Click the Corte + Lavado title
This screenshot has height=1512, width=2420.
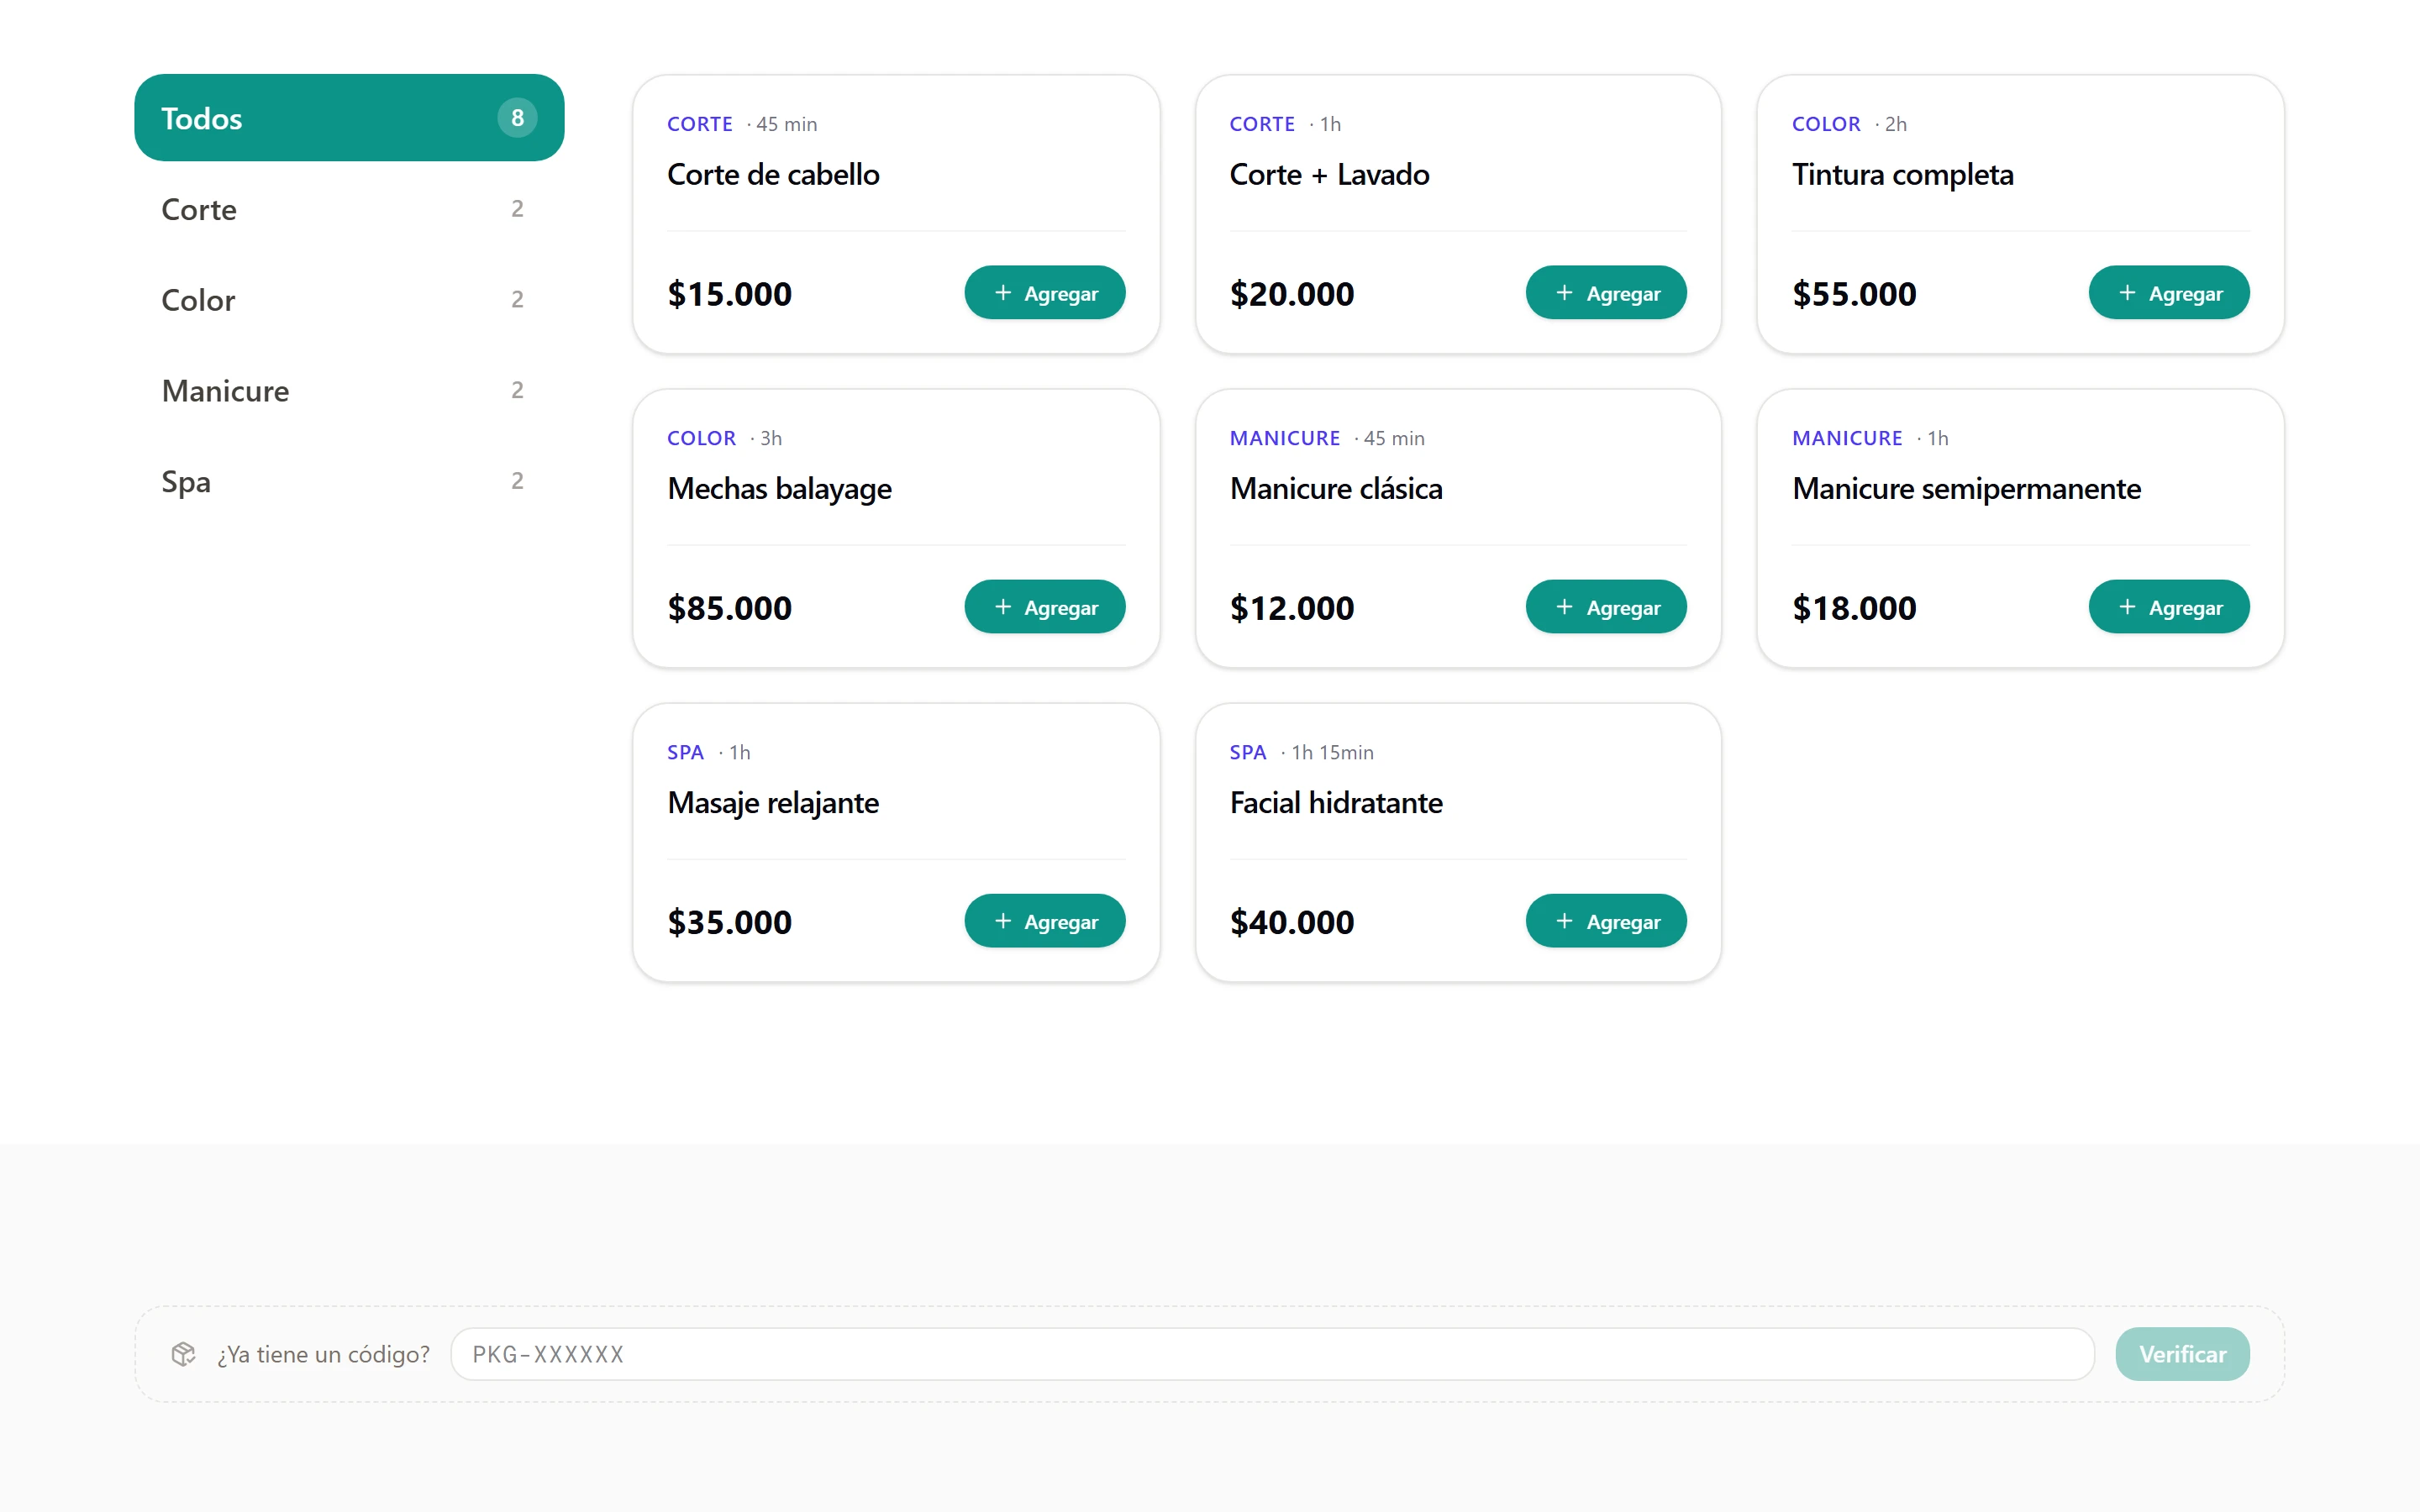(x=1329, y=174)
